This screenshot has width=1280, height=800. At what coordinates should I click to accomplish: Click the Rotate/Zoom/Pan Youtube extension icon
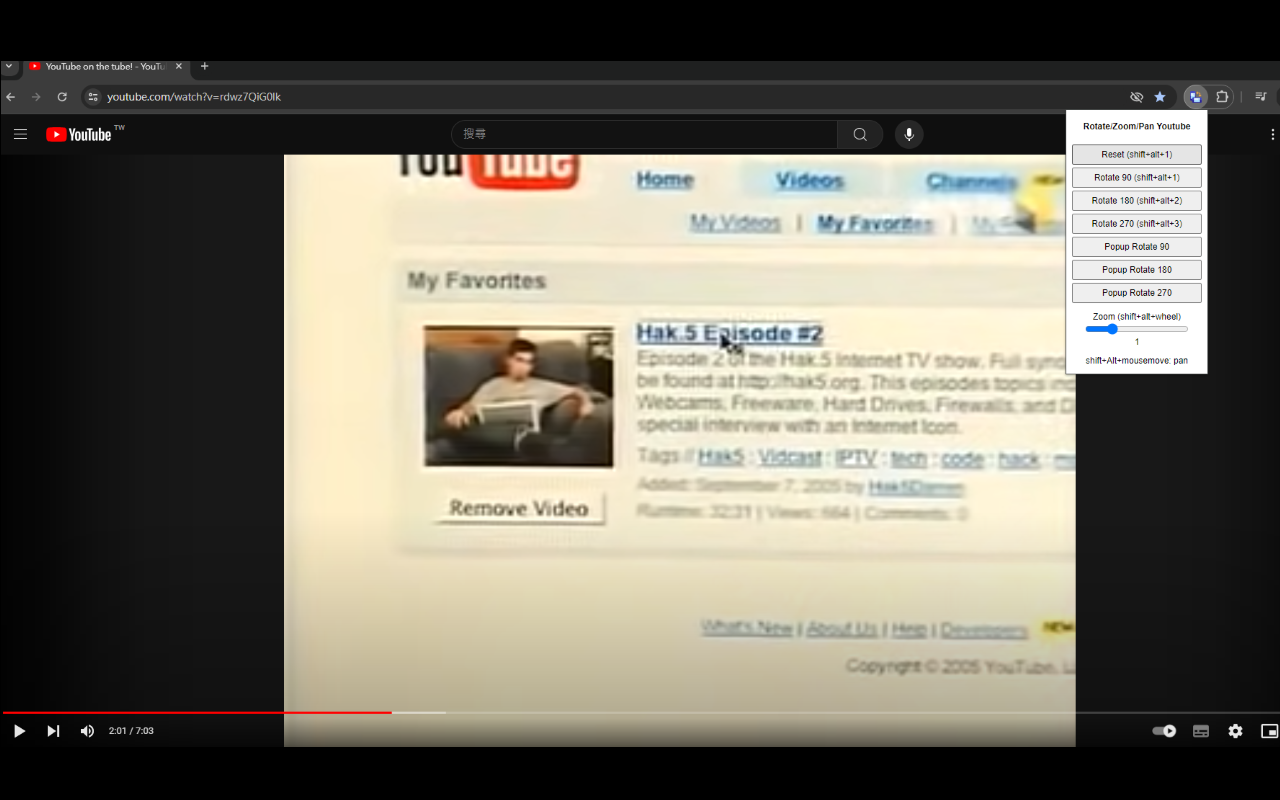point(1195,97)
